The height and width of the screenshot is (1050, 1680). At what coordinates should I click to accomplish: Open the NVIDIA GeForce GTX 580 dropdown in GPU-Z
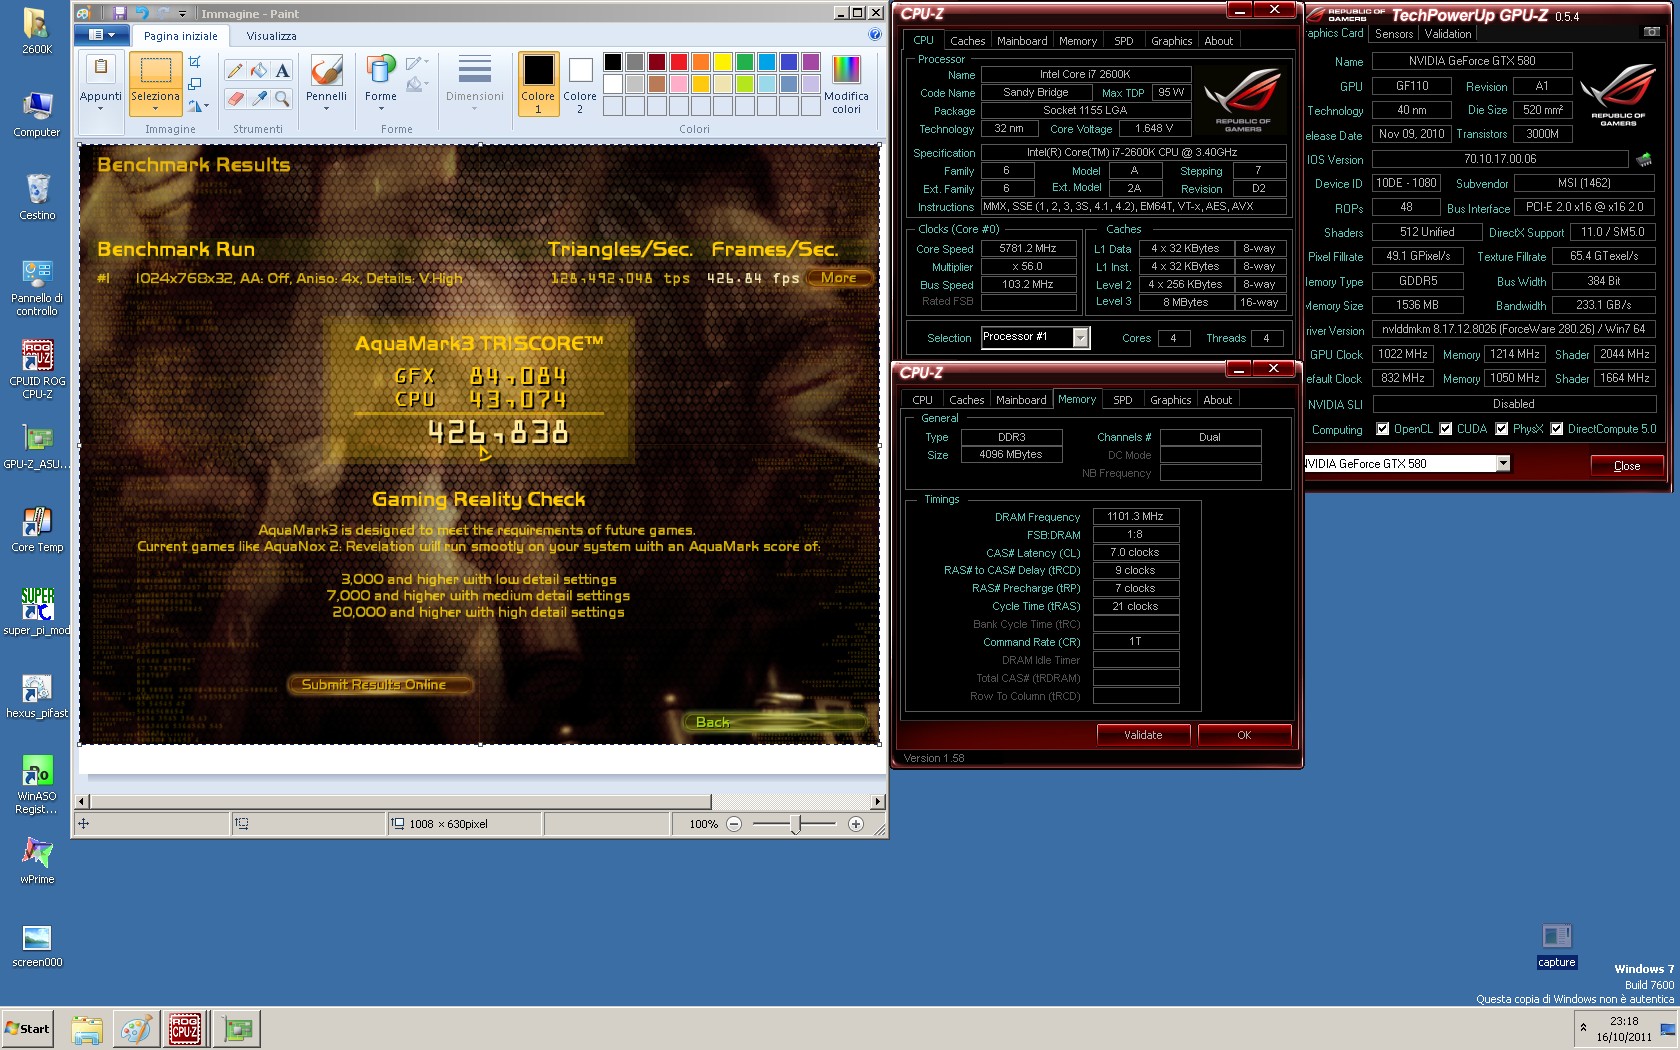pyautogui.click(x=1502, y=463)
